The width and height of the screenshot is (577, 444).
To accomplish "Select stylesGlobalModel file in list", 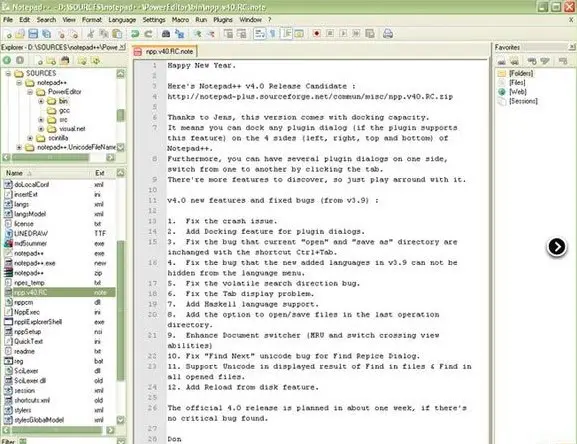I will coord(39,420).
